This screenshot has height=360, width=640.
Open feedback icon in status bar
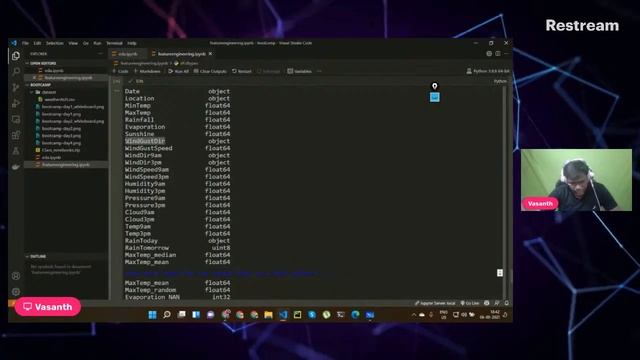(497, 303)
